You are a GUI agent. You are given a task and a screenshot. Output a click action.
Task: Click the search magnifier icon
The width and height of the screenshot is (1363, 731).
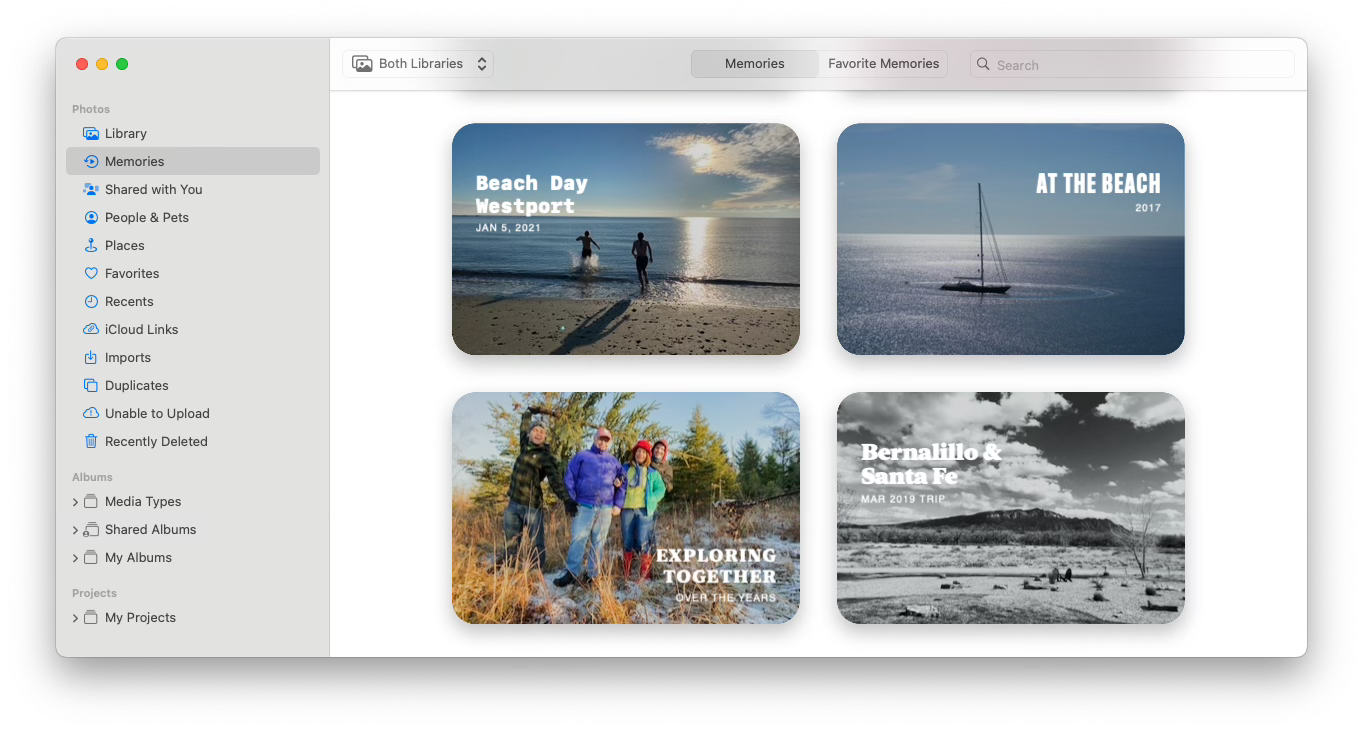pyautogui.click(x=984, y=64)
